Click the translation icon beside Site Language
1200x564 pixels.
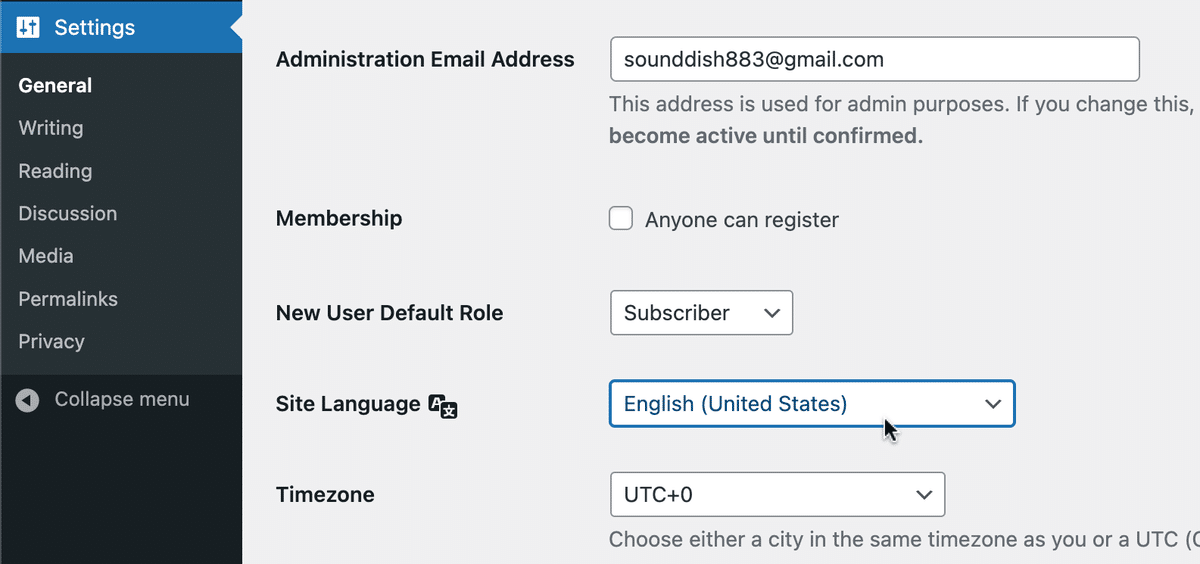coord(443,405)
